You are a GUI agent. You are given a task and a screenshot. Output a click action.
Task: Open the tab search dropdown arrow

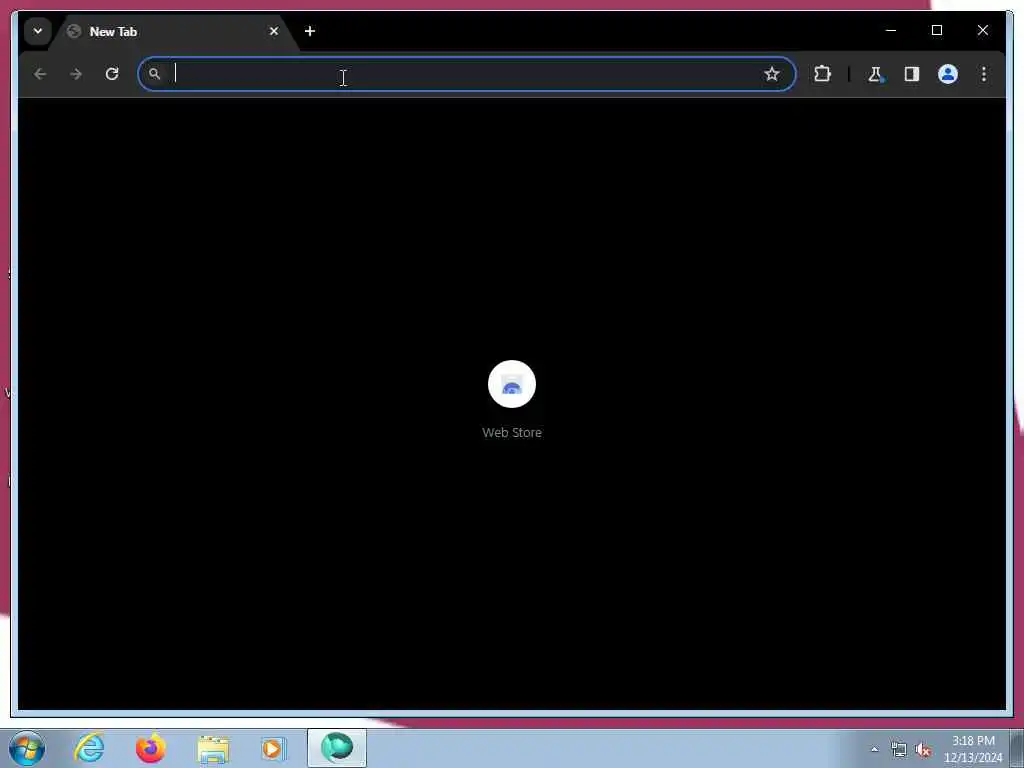pos(38,31)
